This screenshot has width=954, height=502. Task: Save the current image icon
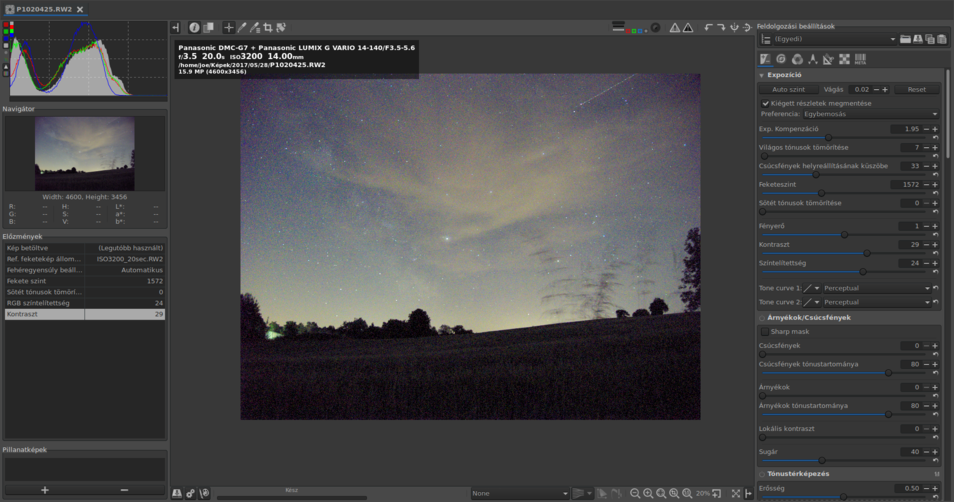click(176, 493)
